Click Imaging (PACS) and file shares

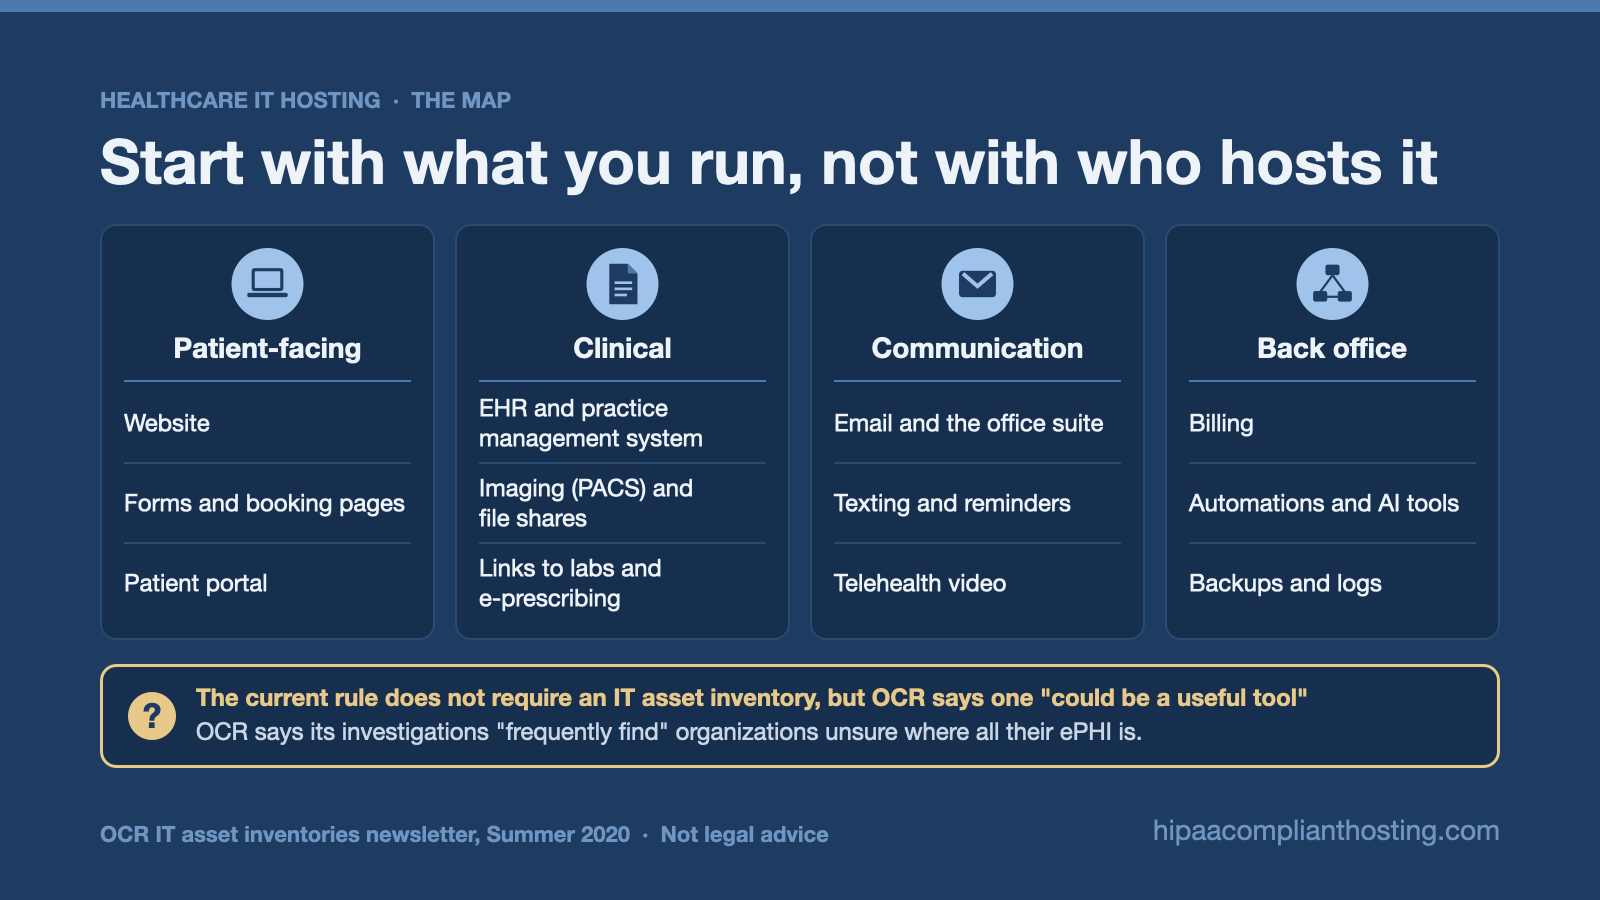(586, 503)
